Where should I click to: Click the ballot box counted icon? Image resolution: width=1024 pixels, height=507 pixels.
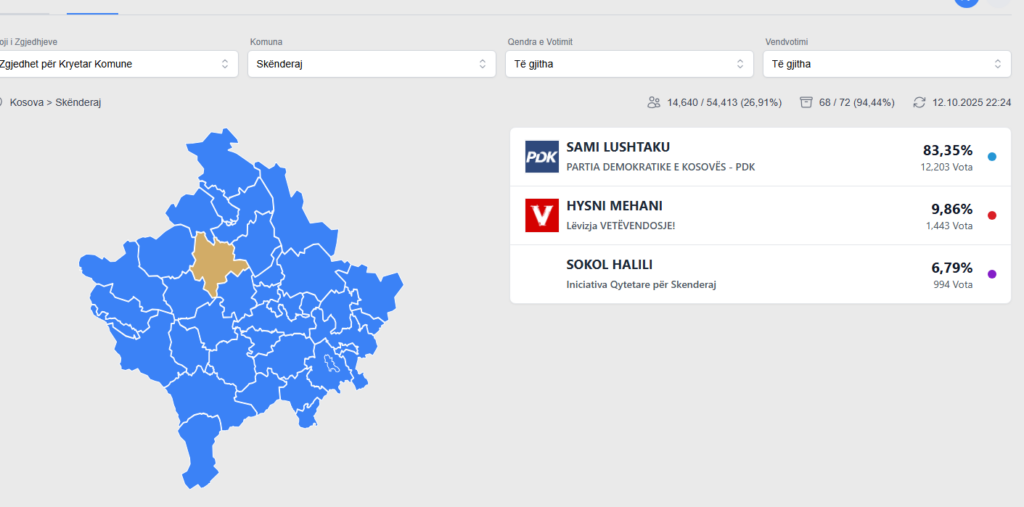(x=805, y=102)
